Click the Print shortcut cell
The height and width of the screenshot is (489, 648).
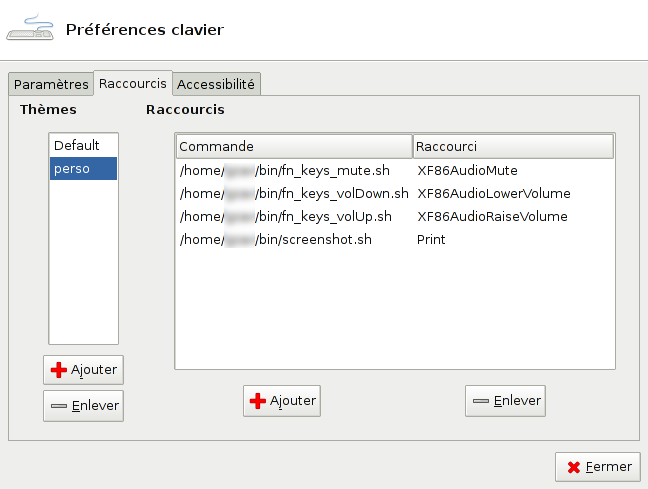click(431, 240)
